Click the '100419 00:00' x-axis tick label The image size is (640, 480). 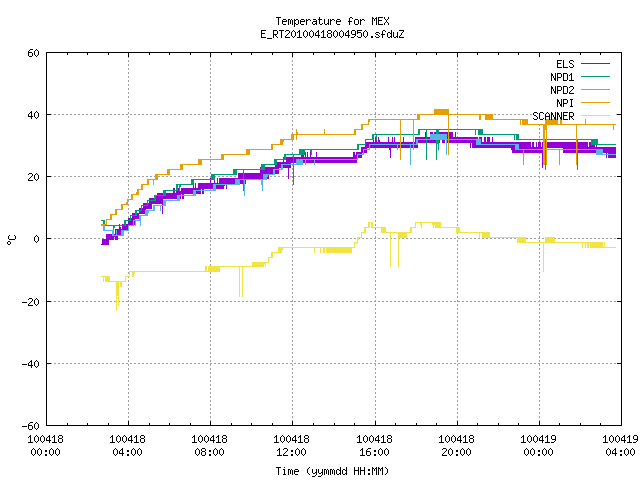[538, 446]
